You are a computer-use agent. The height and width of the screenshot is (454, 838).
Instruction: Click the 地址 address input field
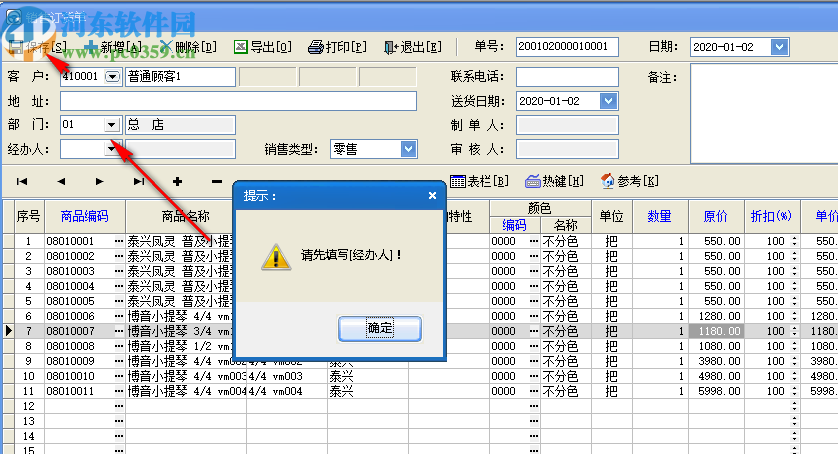[238, 101]
